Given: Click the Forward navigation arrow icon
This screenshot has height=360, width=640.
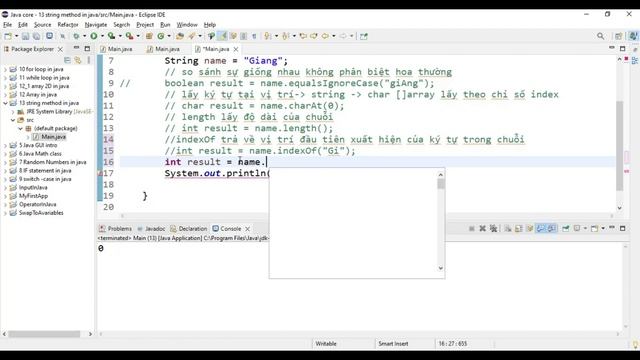Looking at the screenshot, I should coord(343,36).
